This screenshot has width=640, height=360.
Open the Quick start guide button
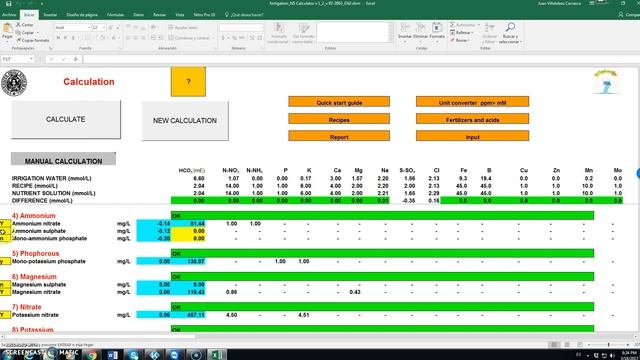(x=339, y=102)
